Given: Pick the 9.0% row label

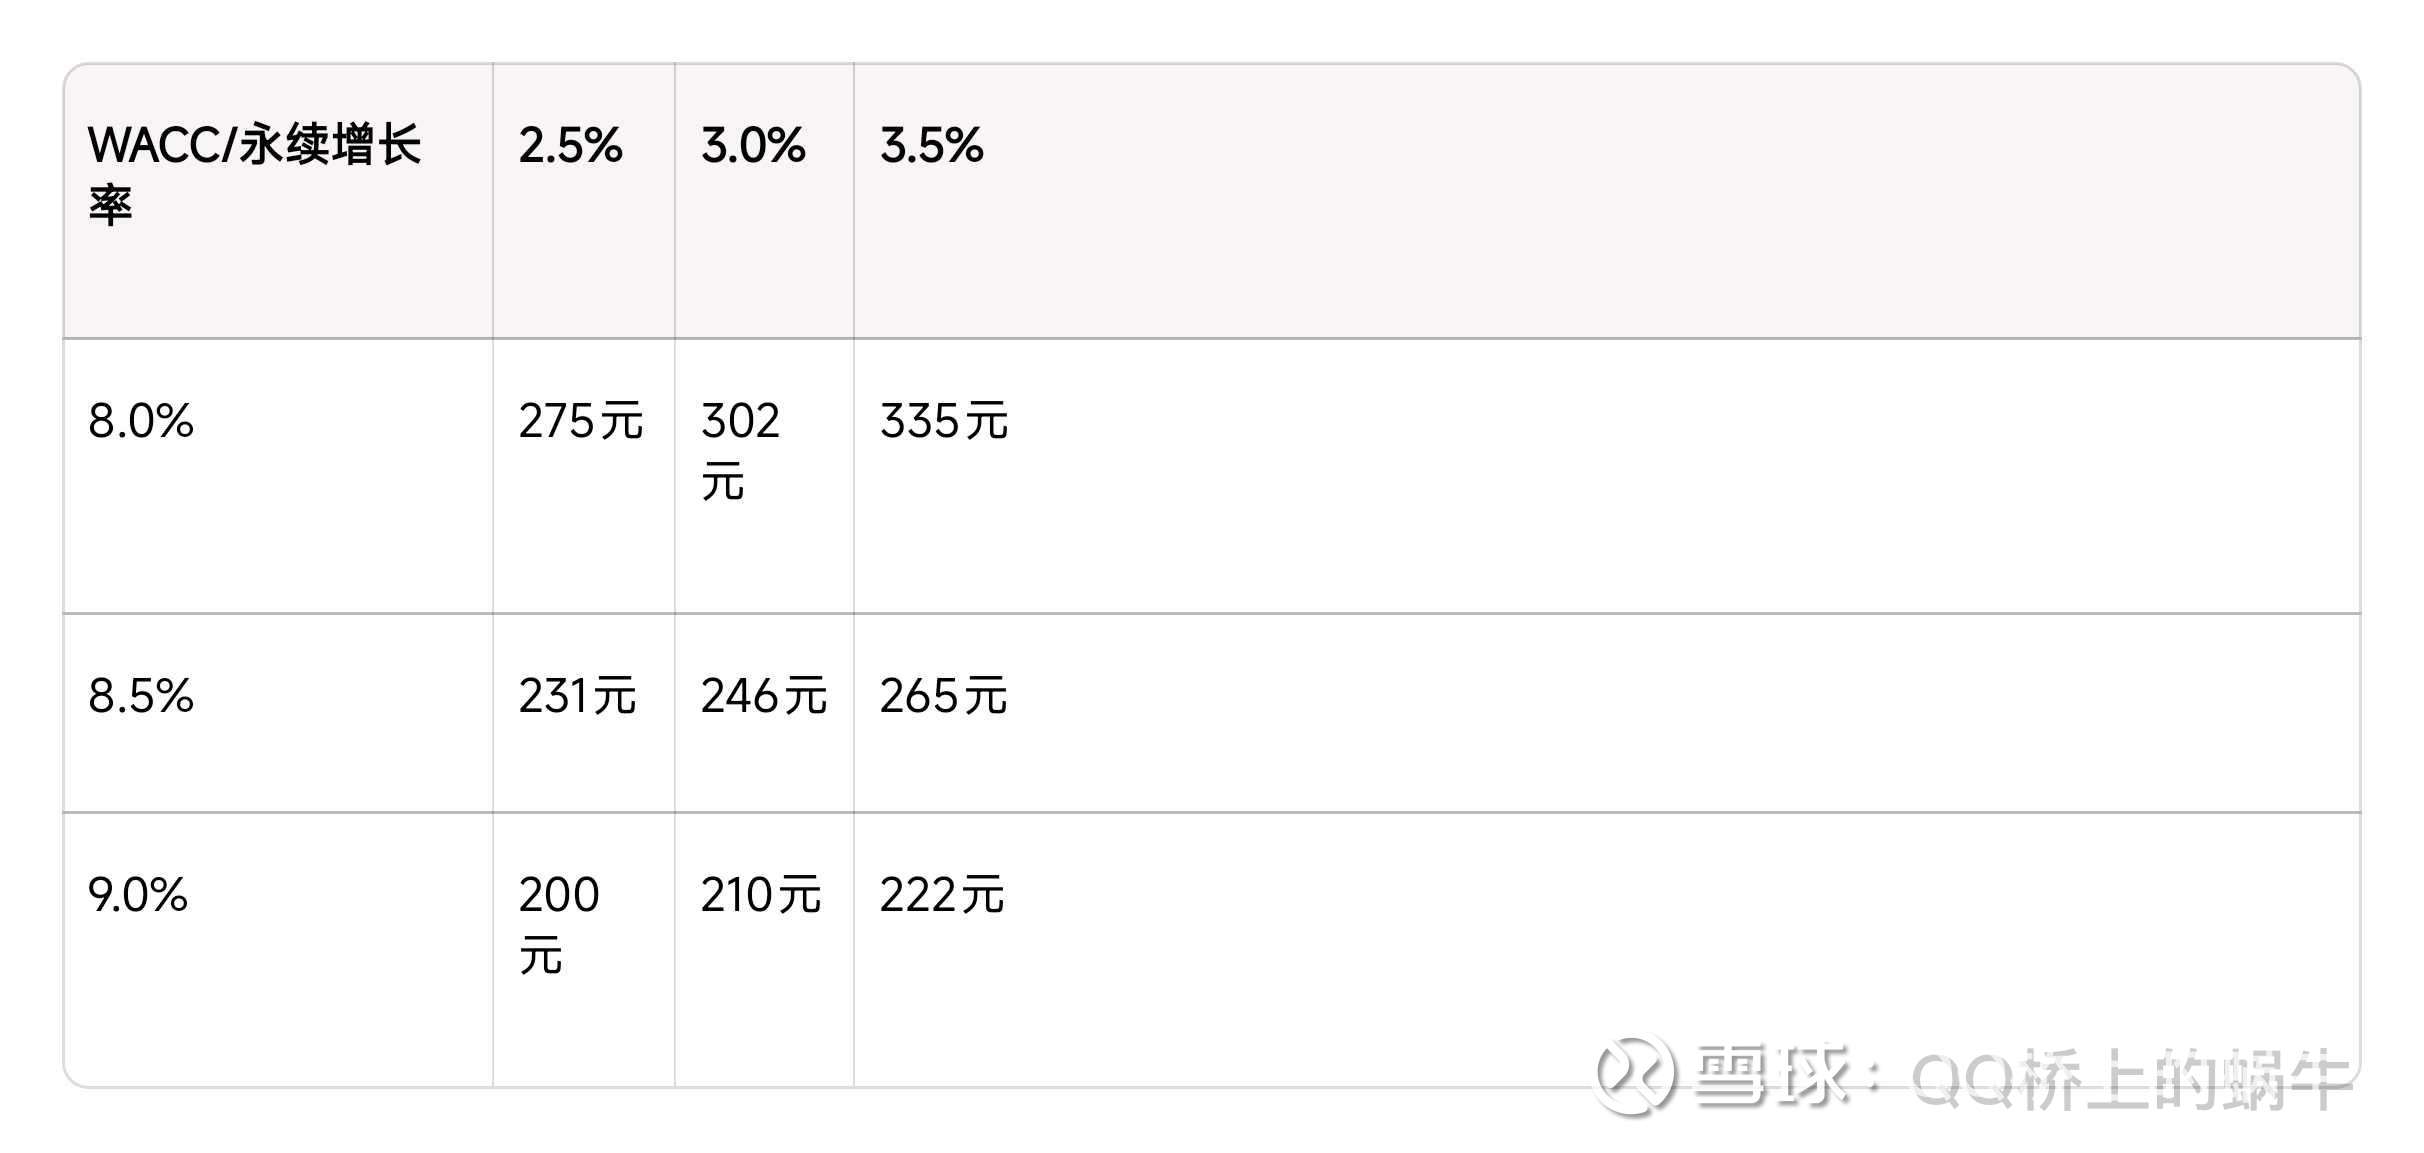Looking at the screenshot, I should (x=138, y=895).
